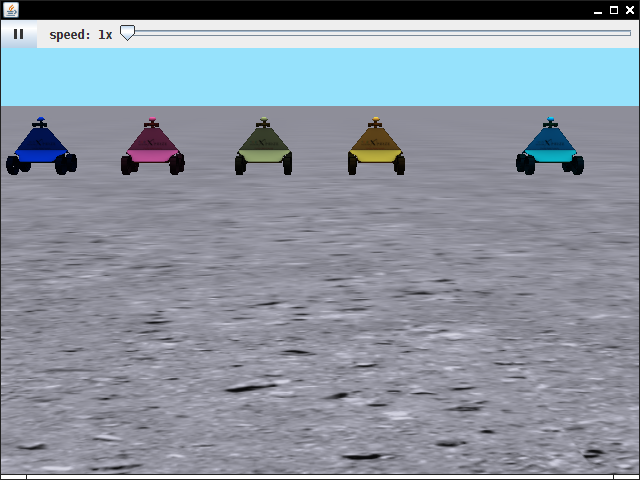Image resolution: width=640 pixels, height=480 pixels.
Task: Click the 'speed: 1x' label
Action: point(81,35)
